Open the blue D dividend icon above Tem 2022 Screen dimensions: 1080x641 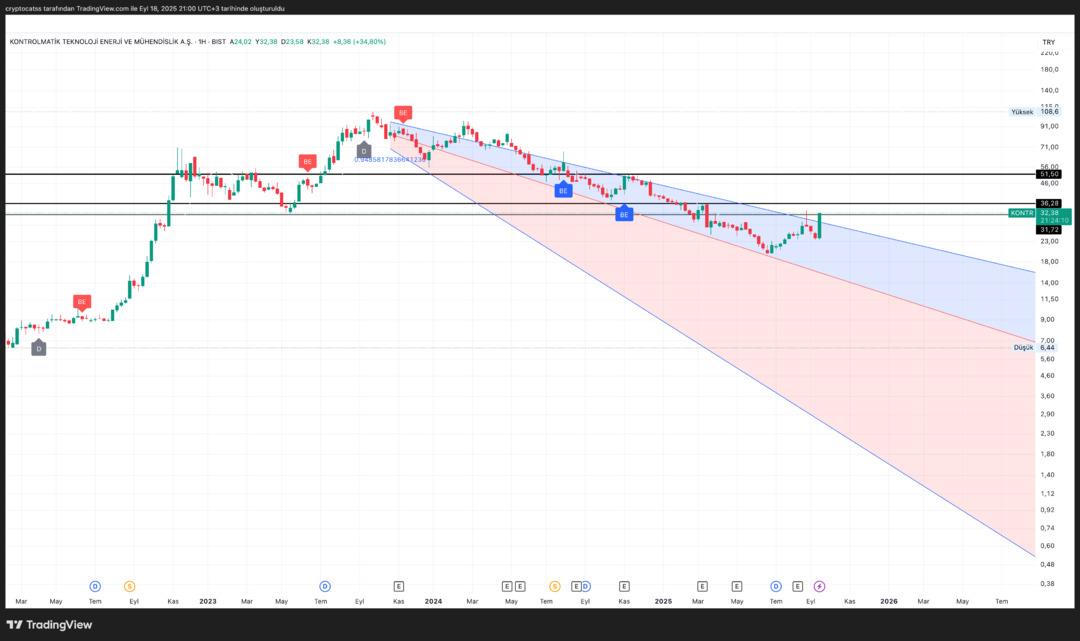coord(95,587)
